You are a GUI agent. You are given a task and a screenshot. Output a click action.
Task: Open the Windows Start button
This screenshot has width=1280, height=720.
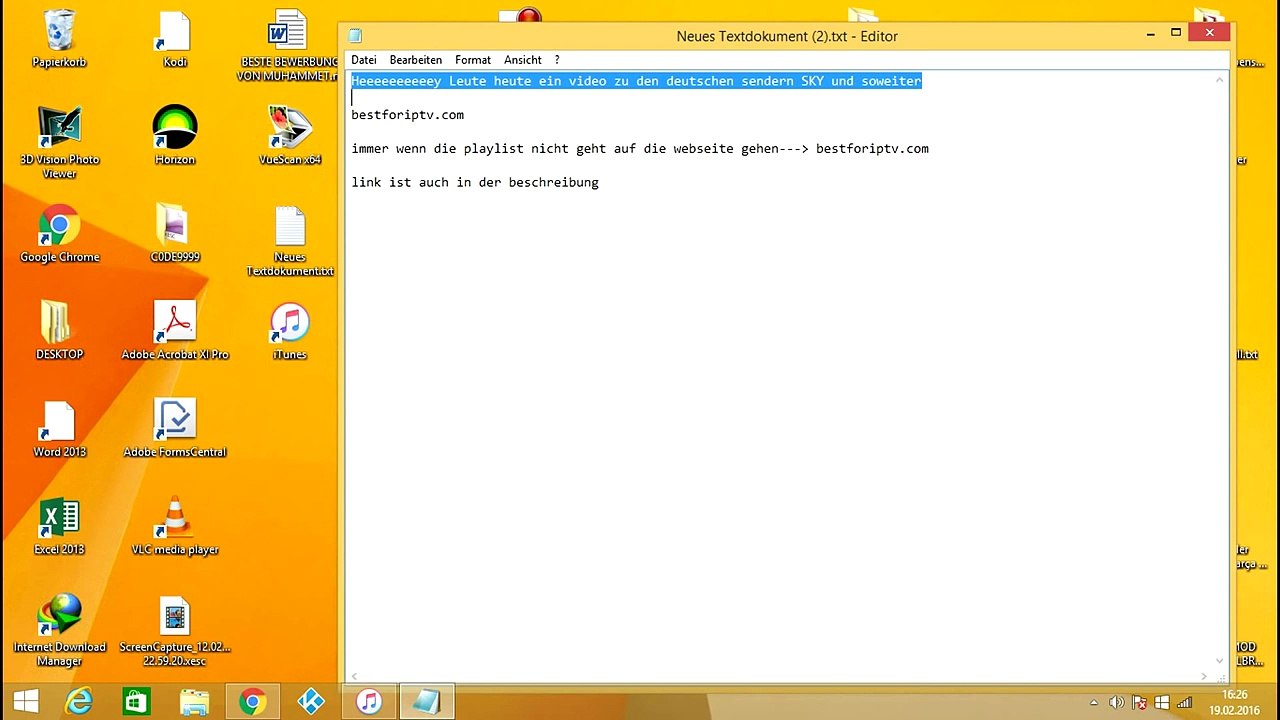(x=26, y=702)
